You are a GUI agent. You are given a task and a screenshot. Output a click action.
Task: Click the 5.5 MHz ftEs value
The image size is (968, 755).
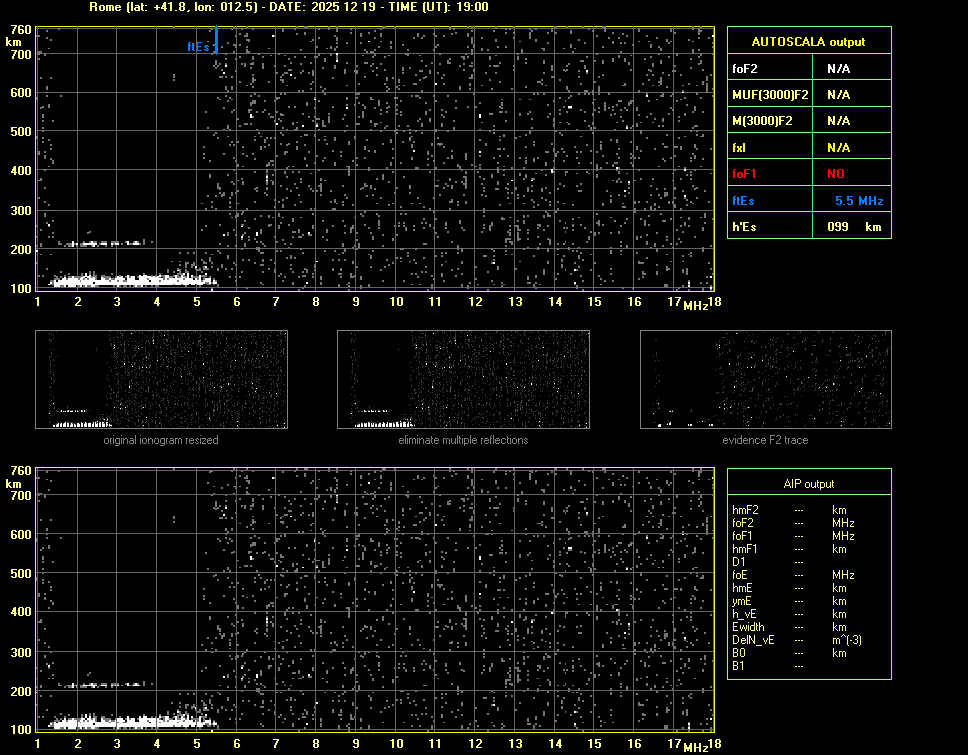point(858,201)
